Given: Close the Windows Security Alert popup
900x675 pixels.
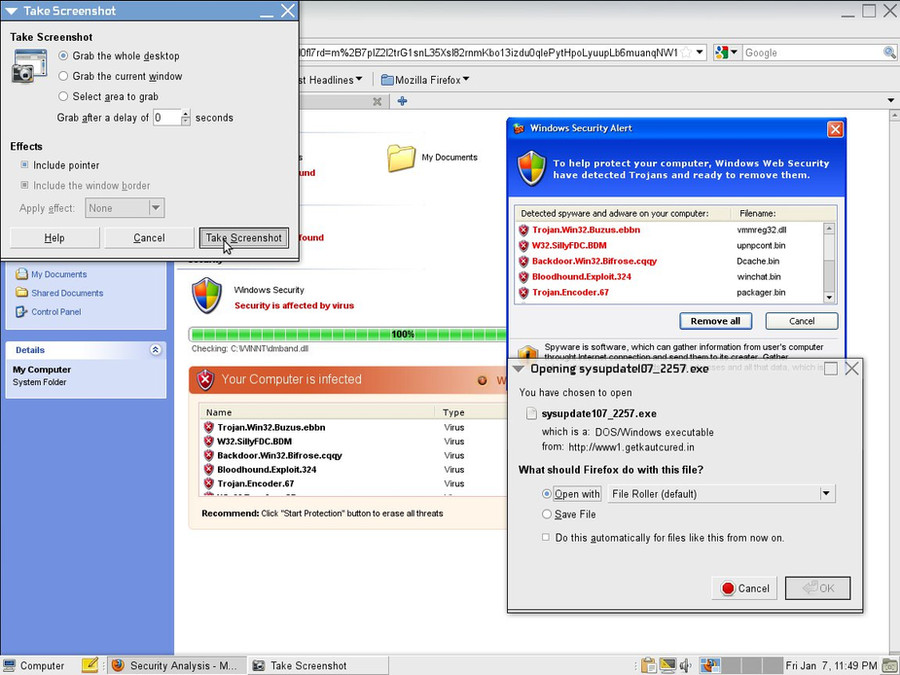Looking at the screenshot, I should 835,129.
